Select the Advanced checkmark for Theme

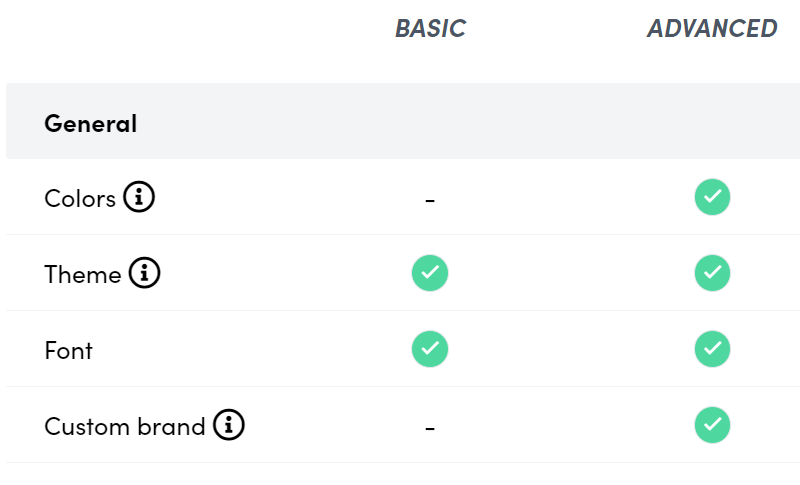[712, 273]
